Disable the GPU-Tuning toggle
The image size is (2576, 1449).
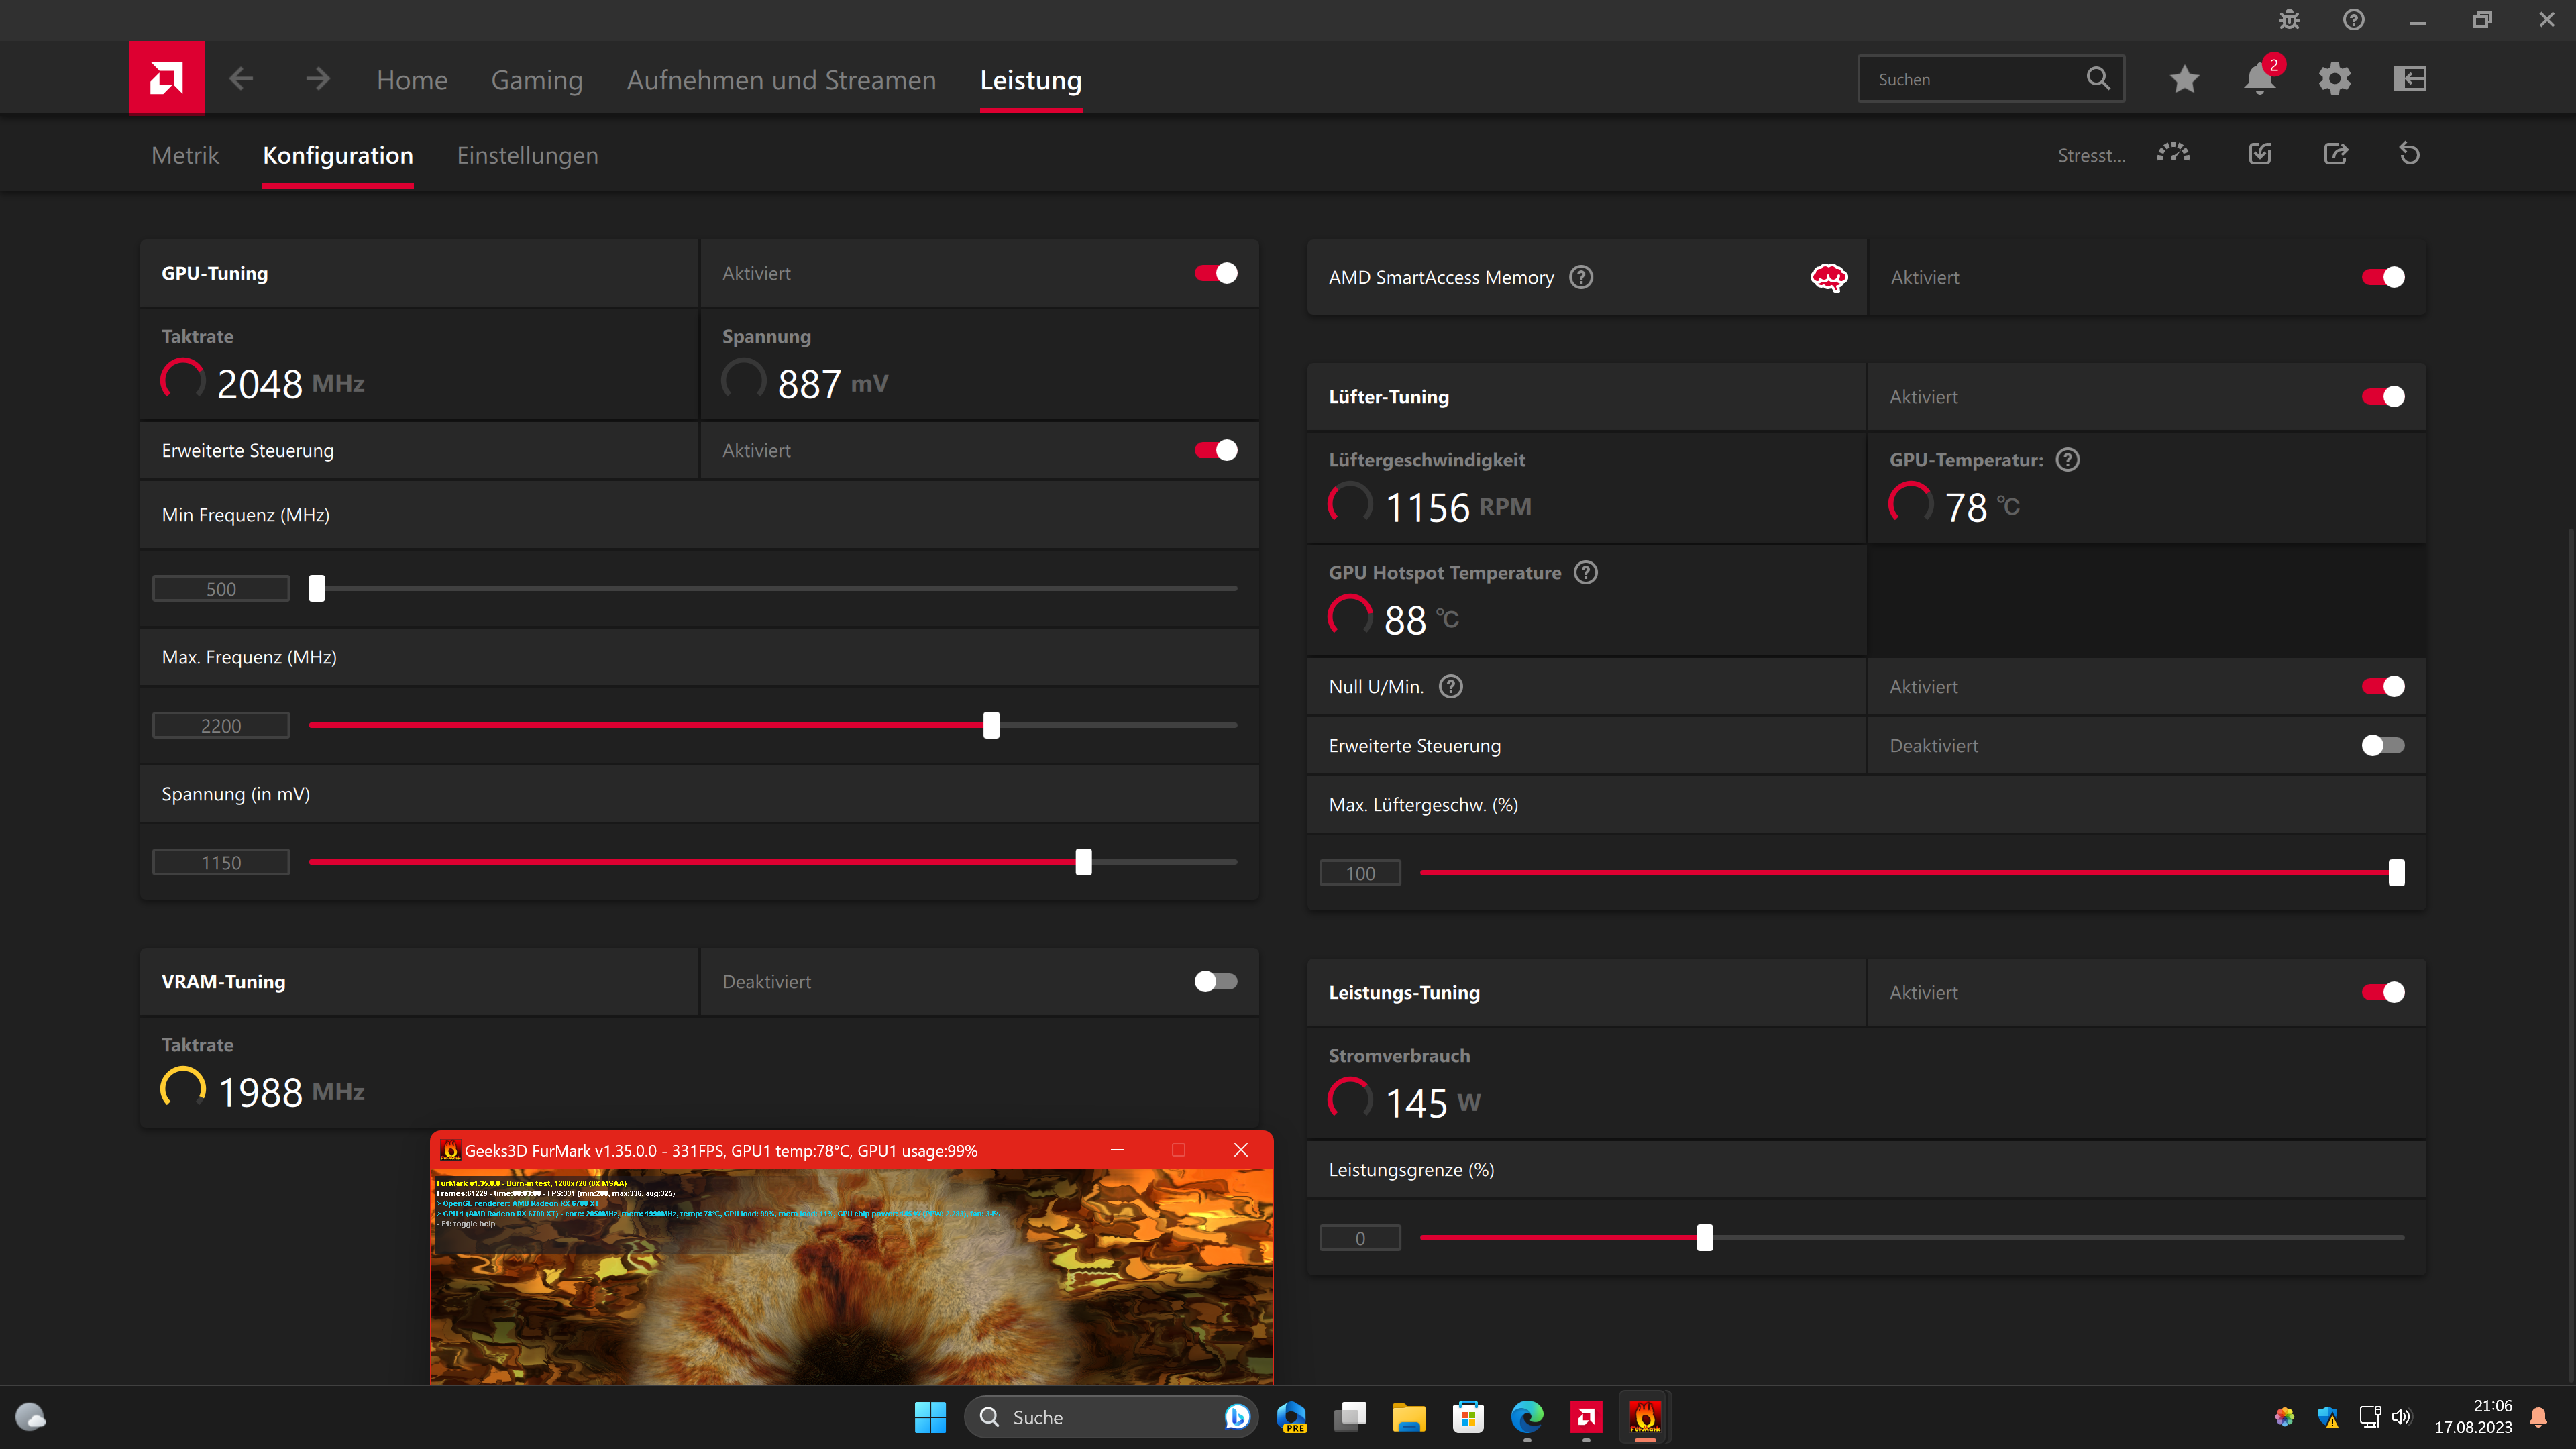click(x=1215, y=273)
